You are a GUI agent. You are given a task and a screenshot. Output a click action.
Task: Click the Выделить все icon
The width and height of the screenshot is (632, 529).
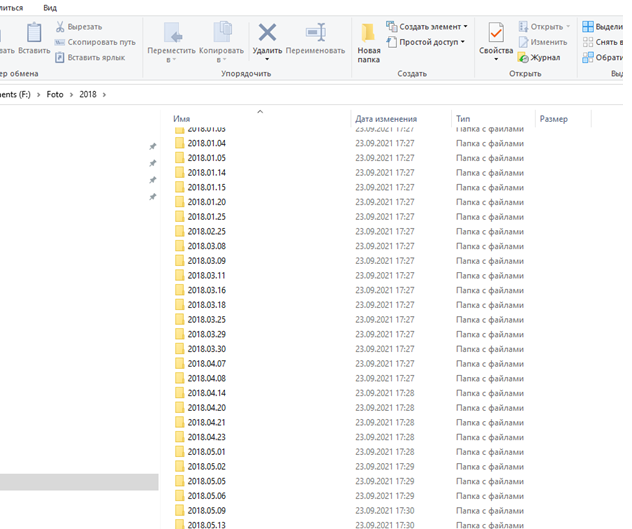tap(588, 27)
